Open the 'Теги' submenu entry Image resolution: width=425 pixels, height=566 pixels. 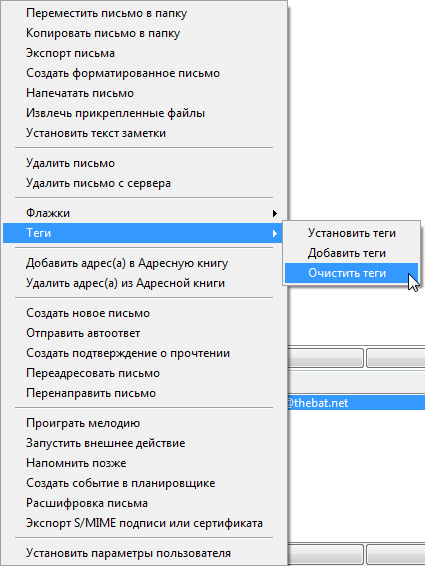pos(143,233)
